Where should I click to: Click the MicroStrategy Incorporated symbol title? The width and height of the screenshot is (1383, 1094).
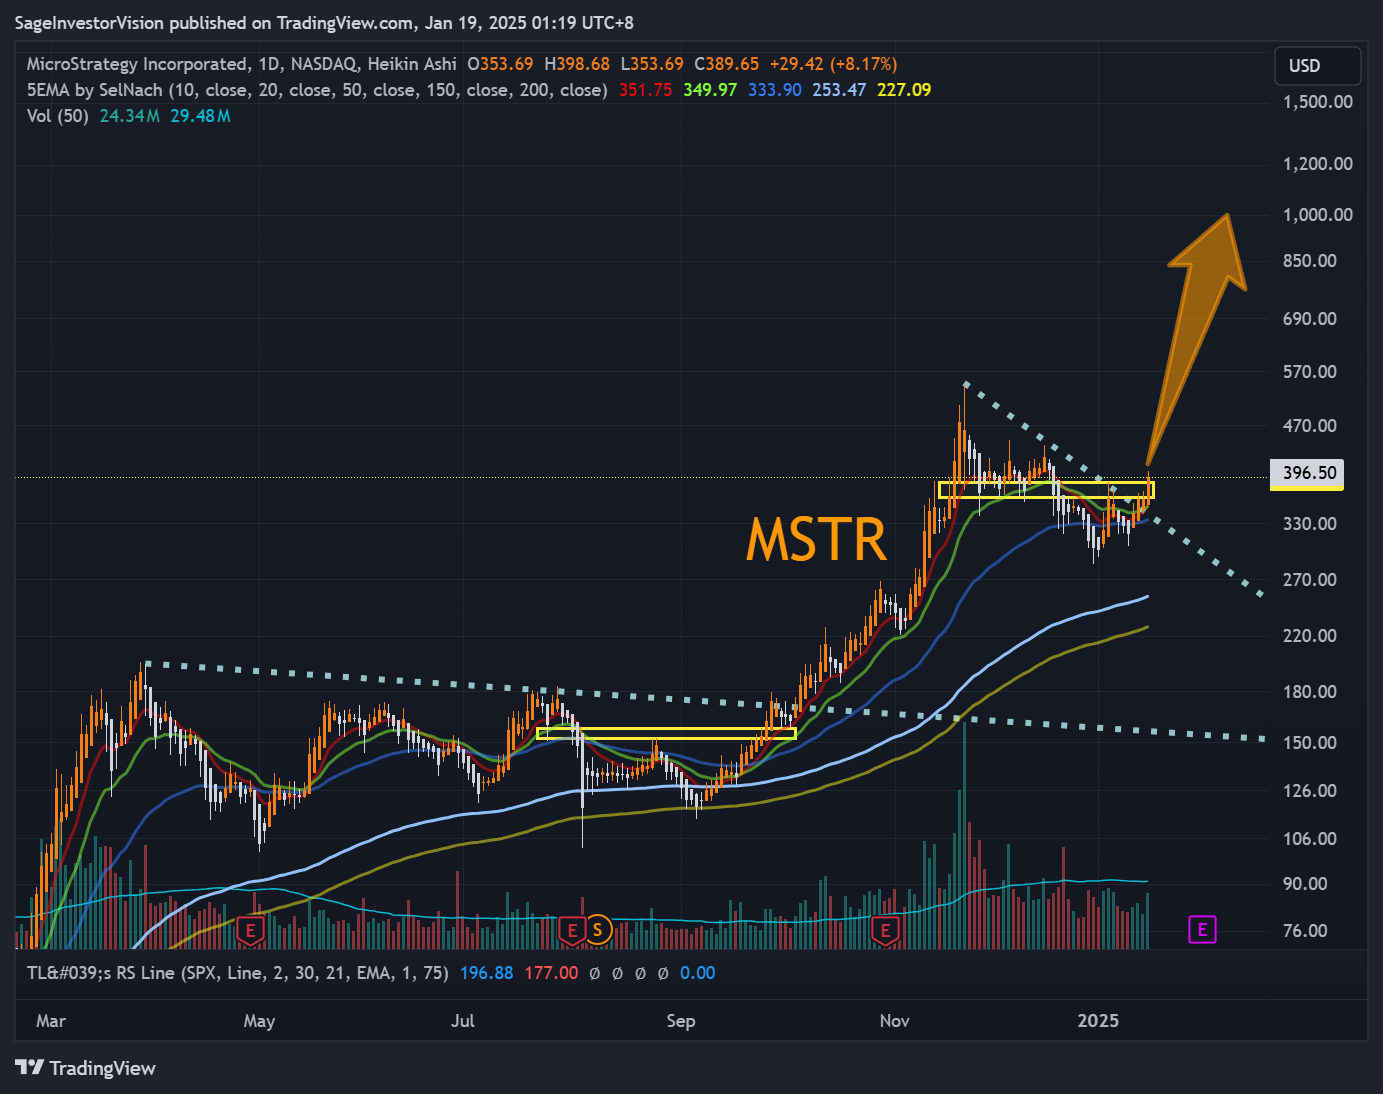point(138,64)
